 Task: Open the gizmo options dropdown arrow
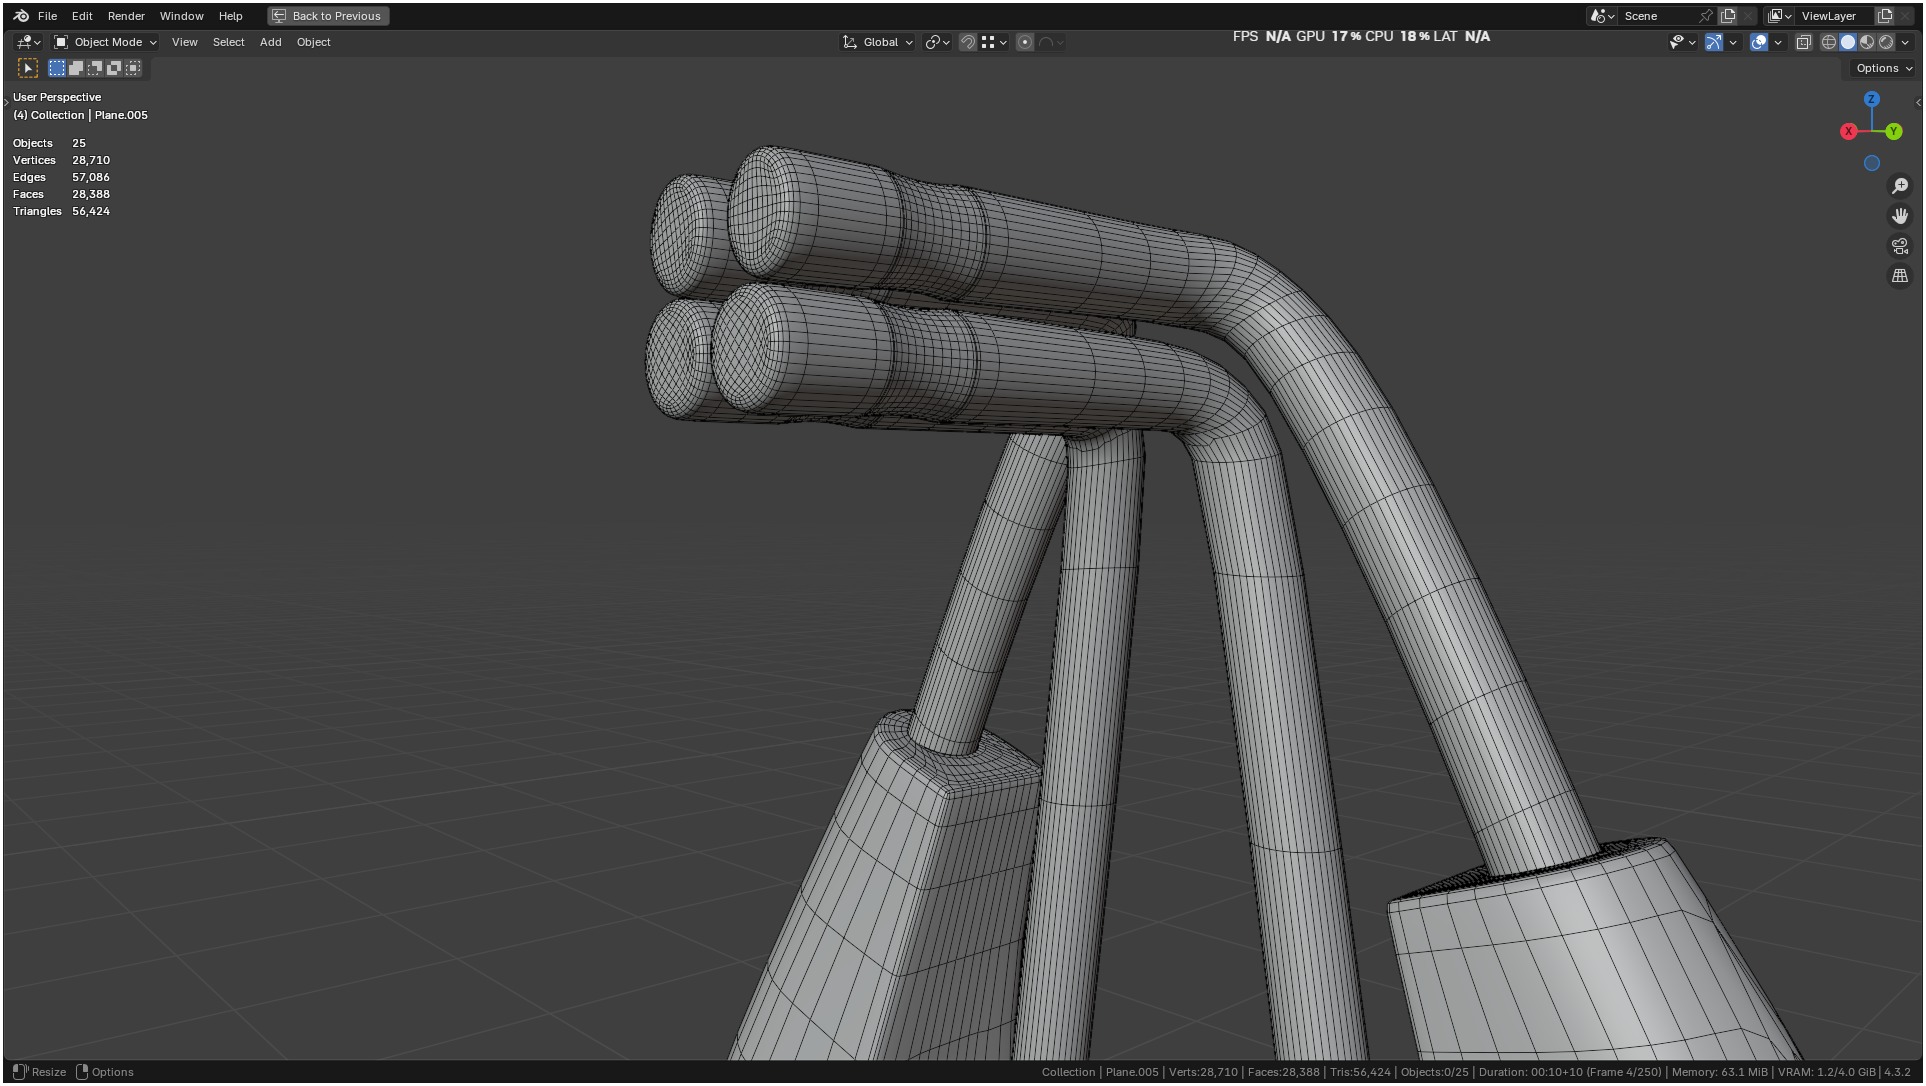pos(1733,42)
